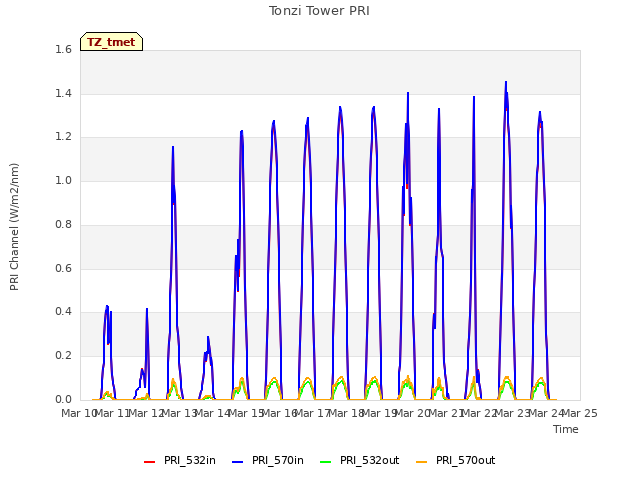Click the blue PRI_570in legend swatch
This screenshot has height=480, width=640.
click(x=238, y=462)
